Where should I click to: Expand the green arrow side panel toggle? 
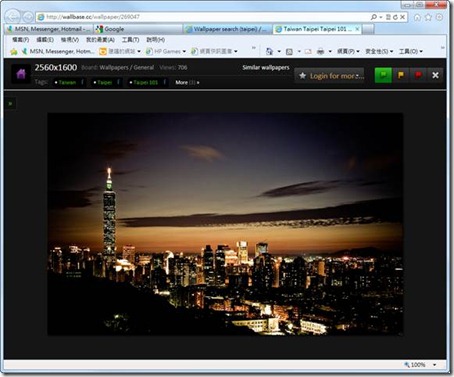(10, 104)
